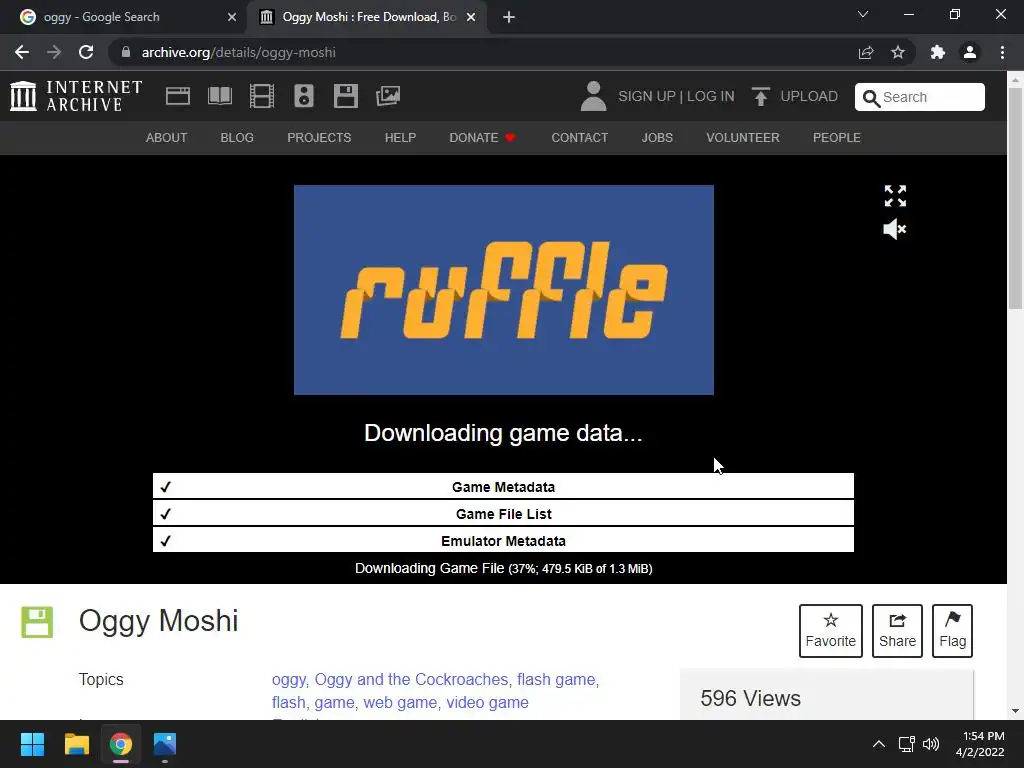The width and height of the screenshot is (1024, 768).
Task: Open the CONTACT menu item
Action: point(579,138)
